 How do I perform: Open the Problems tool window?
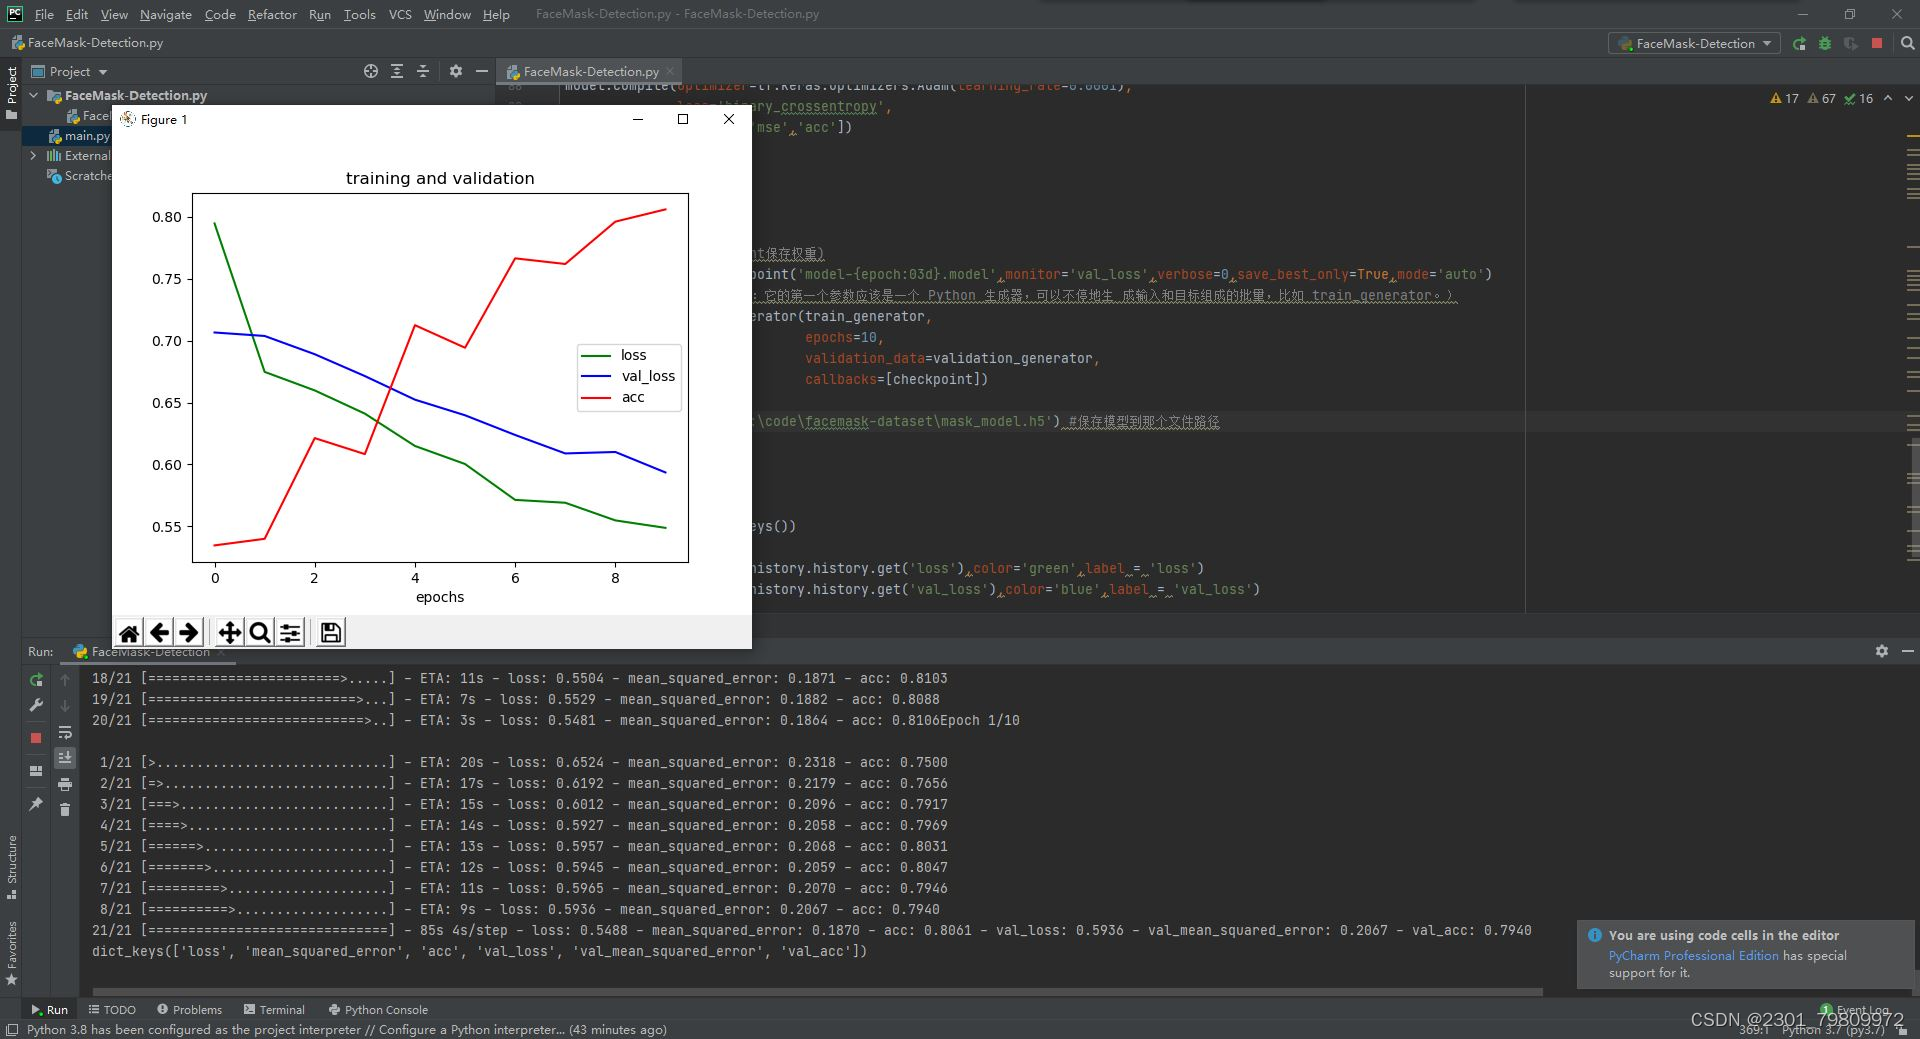tap(189, 1009)
